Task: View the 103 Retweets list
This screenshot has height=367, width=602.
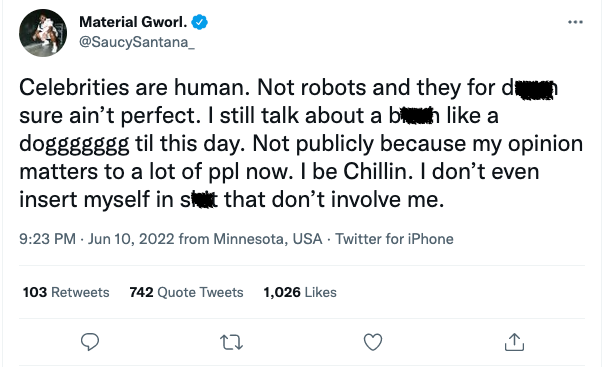Action: pyautogui.click(x=66, y=292)
